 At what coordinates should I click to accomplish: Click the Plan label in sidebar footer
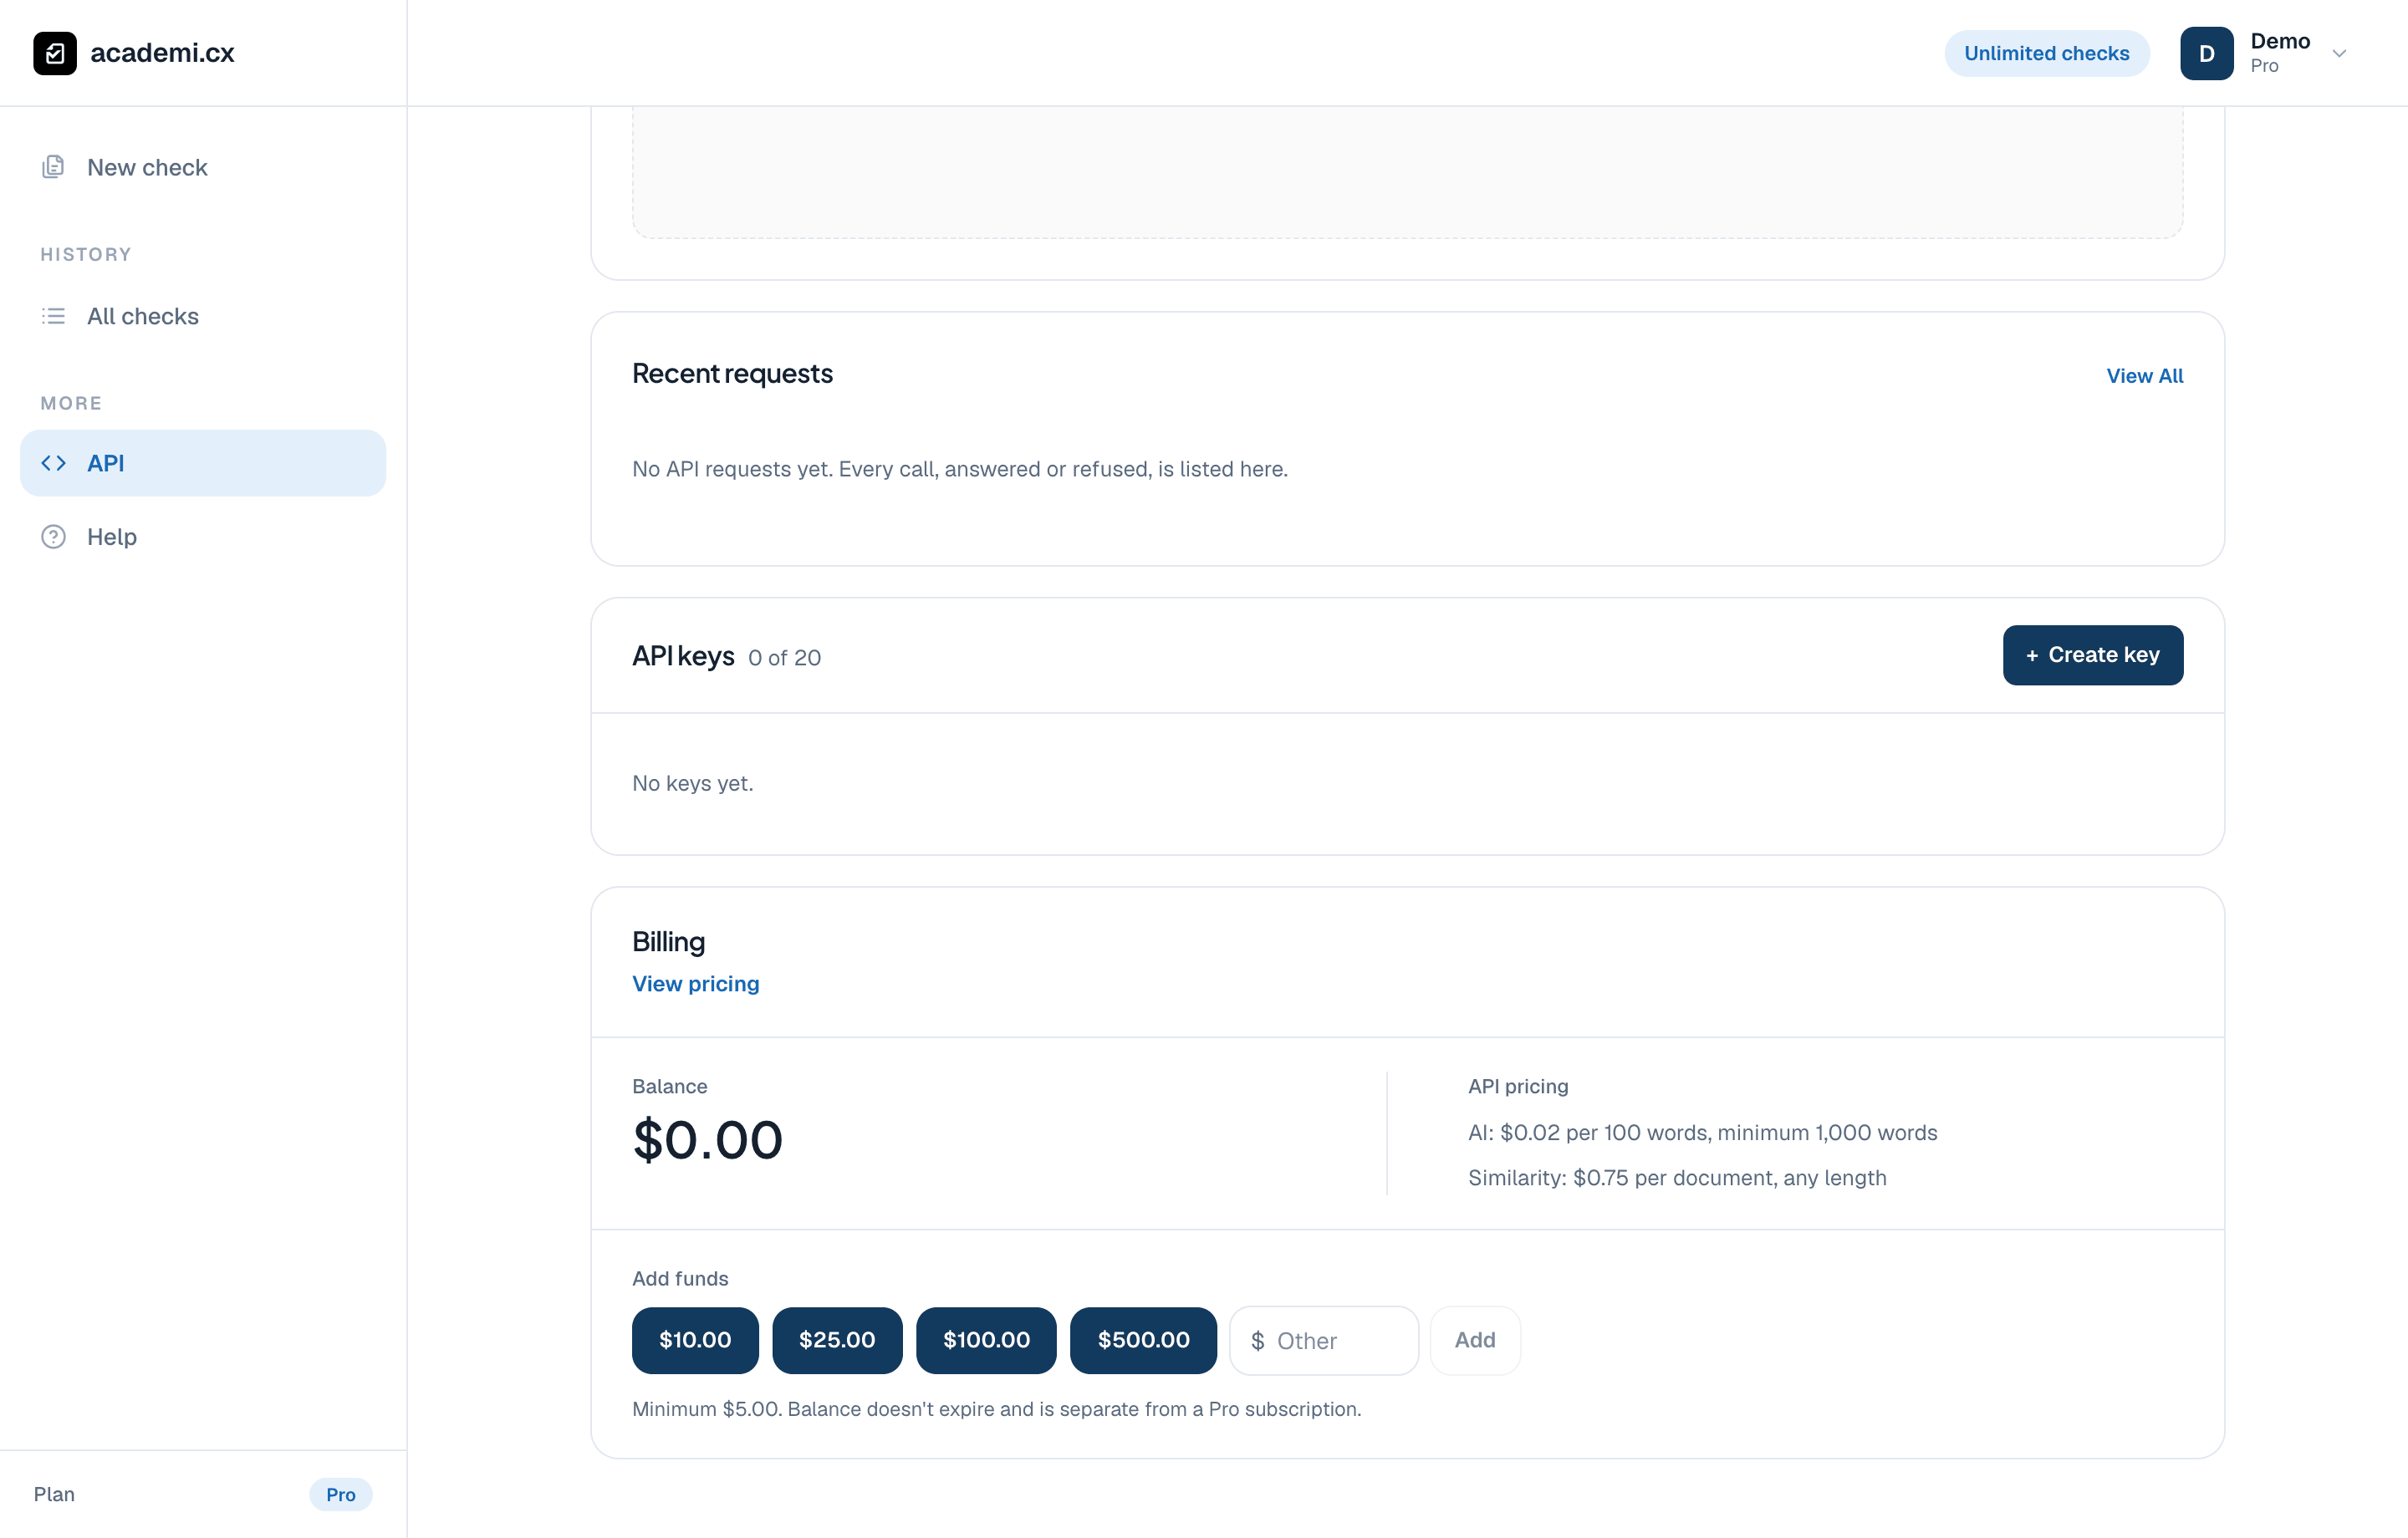point(54,1494)
